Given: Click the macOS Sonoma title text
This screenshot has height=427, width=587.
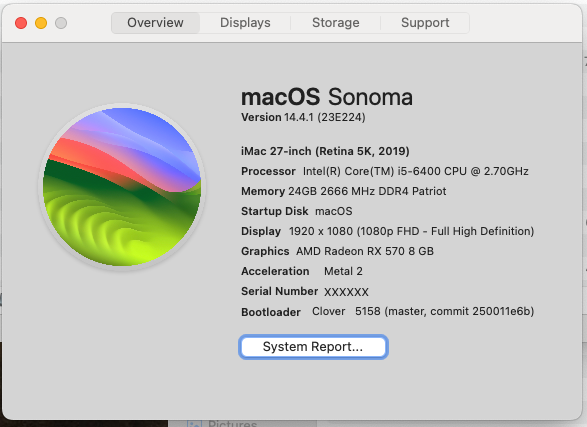Looking at the screenshot, I should pyautogui.click(x=327, y=97).
